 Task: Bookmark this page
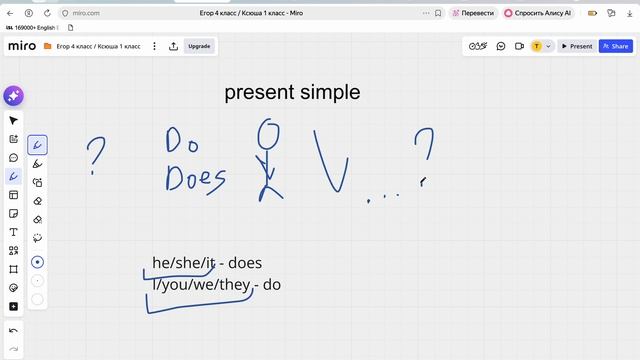[x=438, y=13]
